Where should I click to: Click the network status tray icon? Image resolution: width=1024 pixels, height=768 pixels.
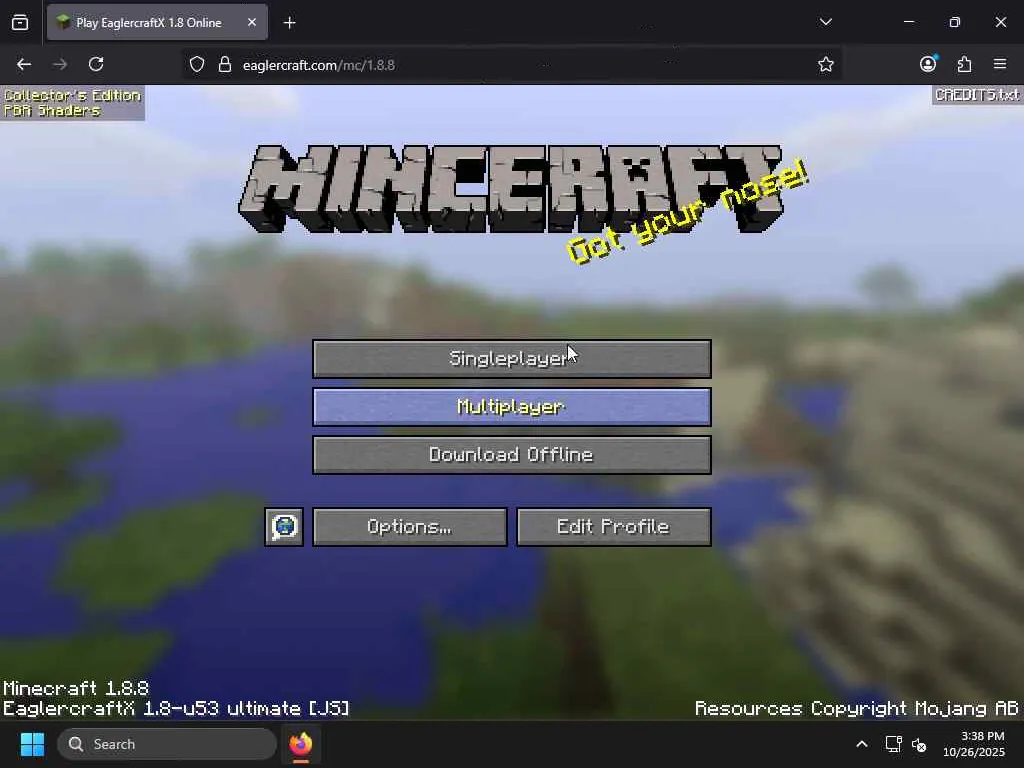(893, 744)
